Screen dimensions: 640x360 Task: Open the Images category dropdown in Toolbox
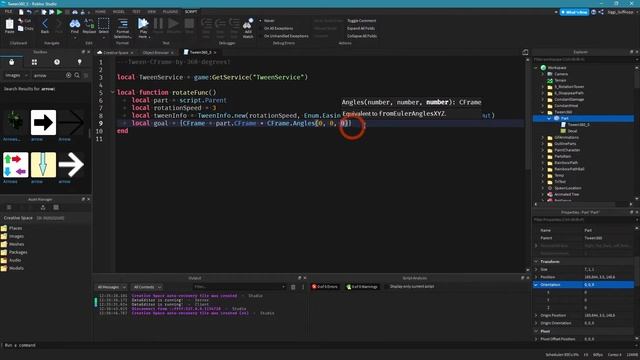[16, 76]
